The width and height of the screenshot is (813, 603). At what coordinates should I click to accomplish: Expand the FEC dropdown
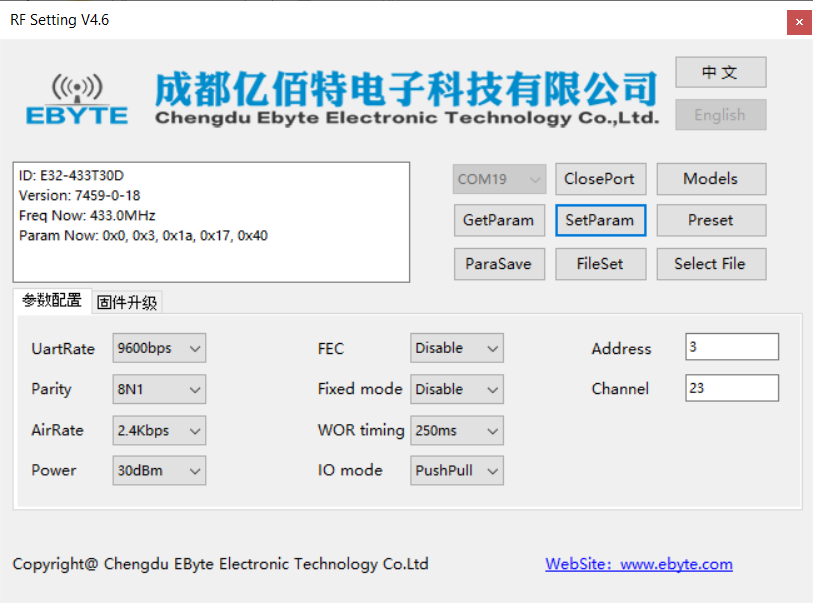[x=457, y=348]
